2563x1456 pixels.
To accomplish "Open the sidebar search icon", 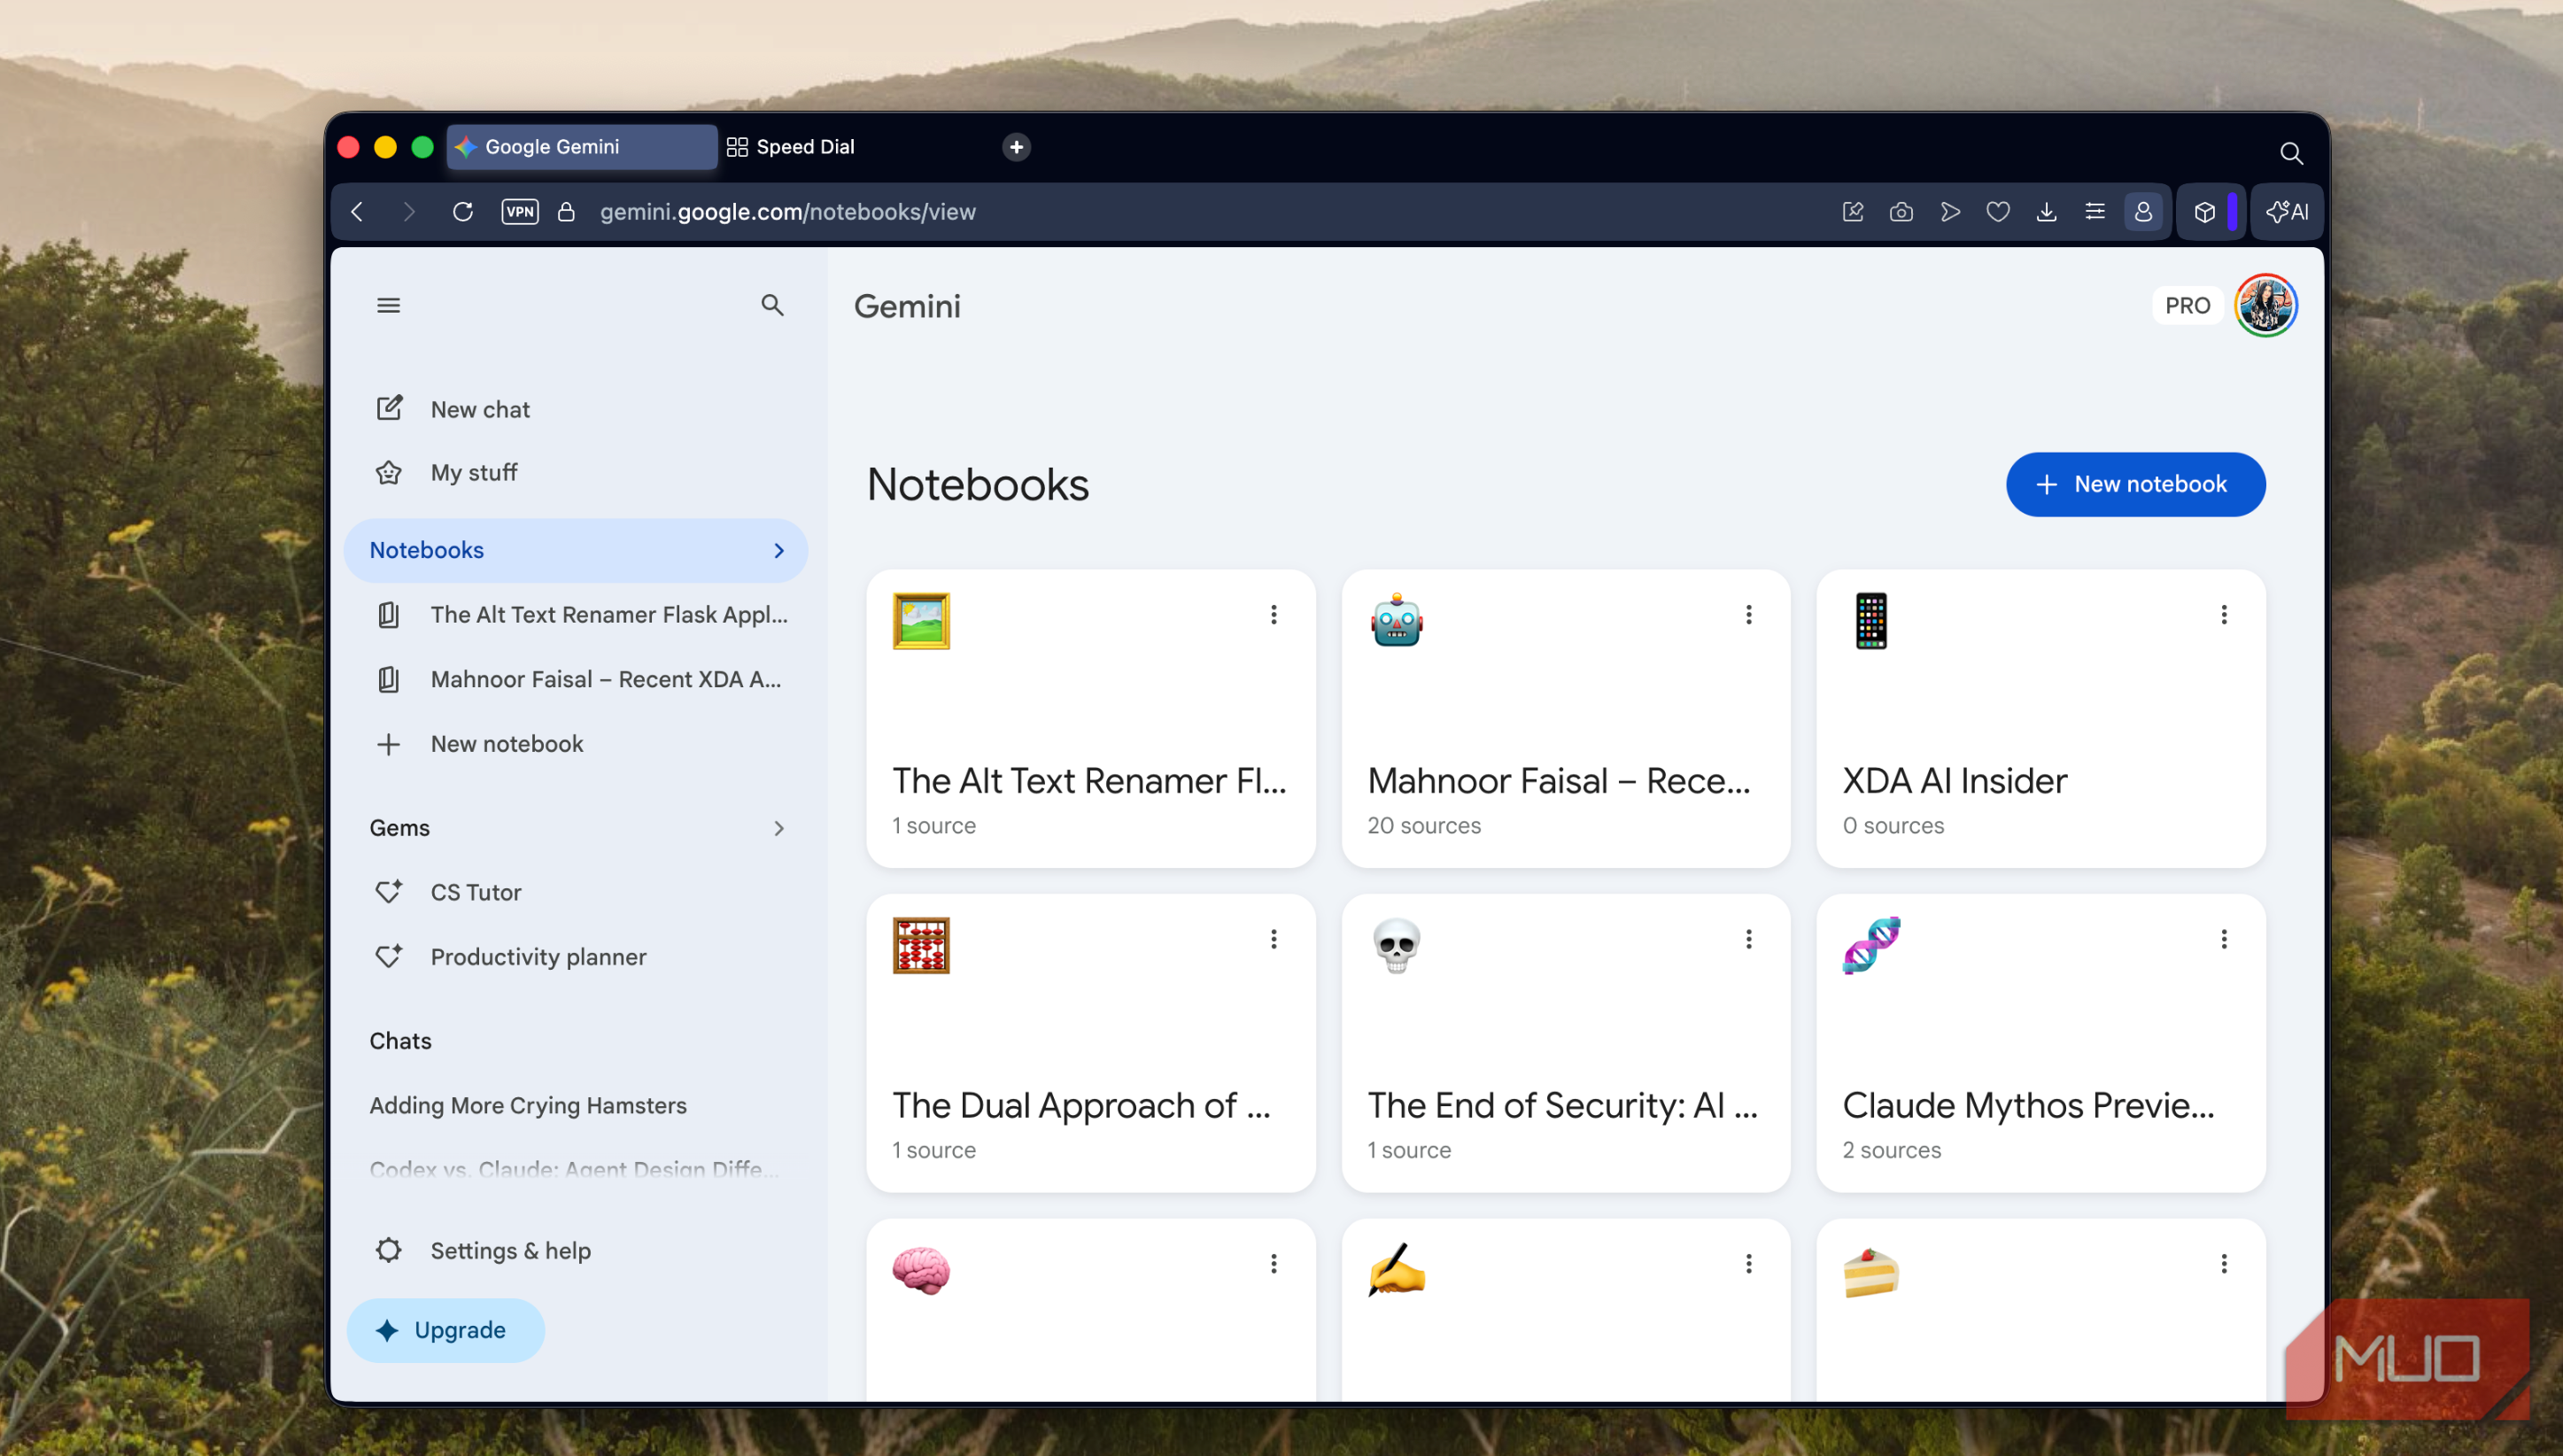I will click(x=772, y=305).
